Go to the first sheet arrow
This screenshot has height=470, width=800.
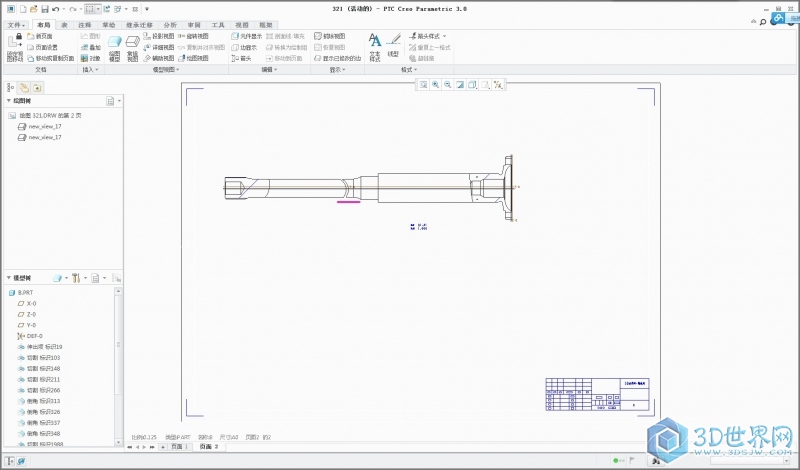[x=130, y=447]
